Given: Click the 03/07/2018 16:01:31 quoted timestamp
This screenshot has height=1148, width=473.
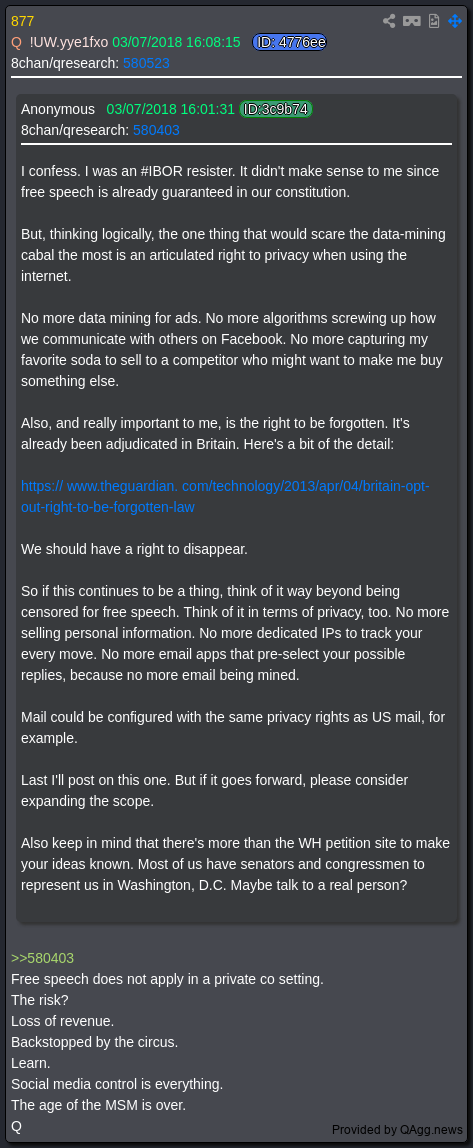Looking at the screenshot, I should [x=171, y=109].
